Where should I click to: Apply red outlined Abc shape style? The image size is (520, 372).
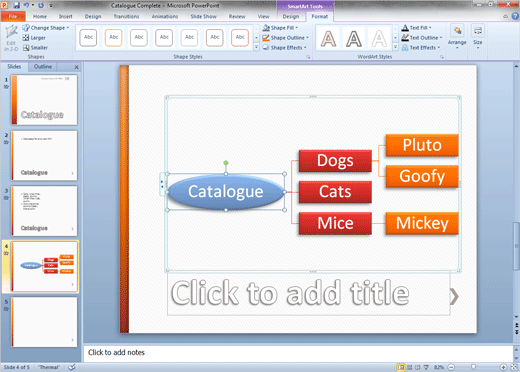[x=240, y=37]
